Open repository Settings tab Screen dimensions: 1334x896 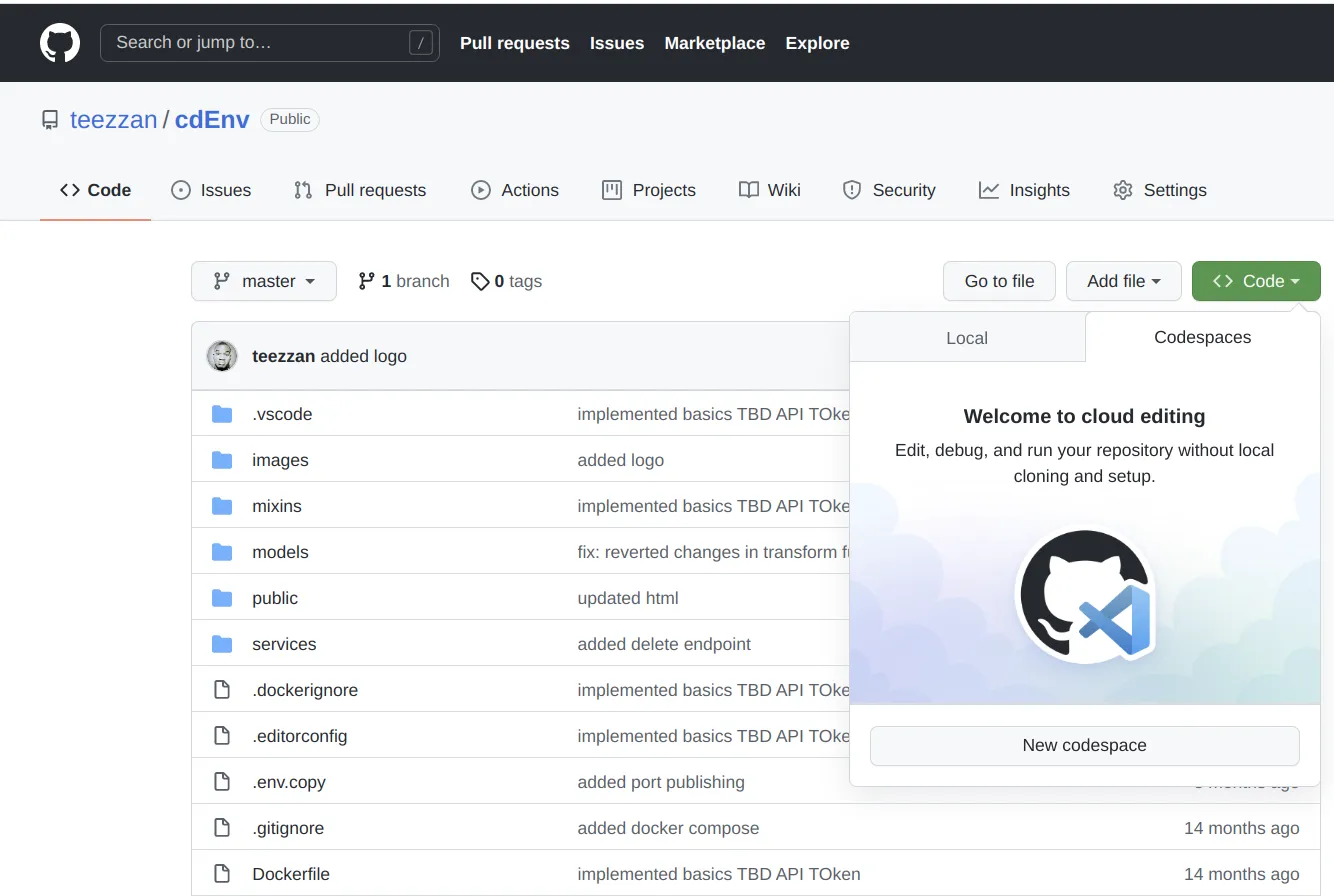coord(1160,190)
